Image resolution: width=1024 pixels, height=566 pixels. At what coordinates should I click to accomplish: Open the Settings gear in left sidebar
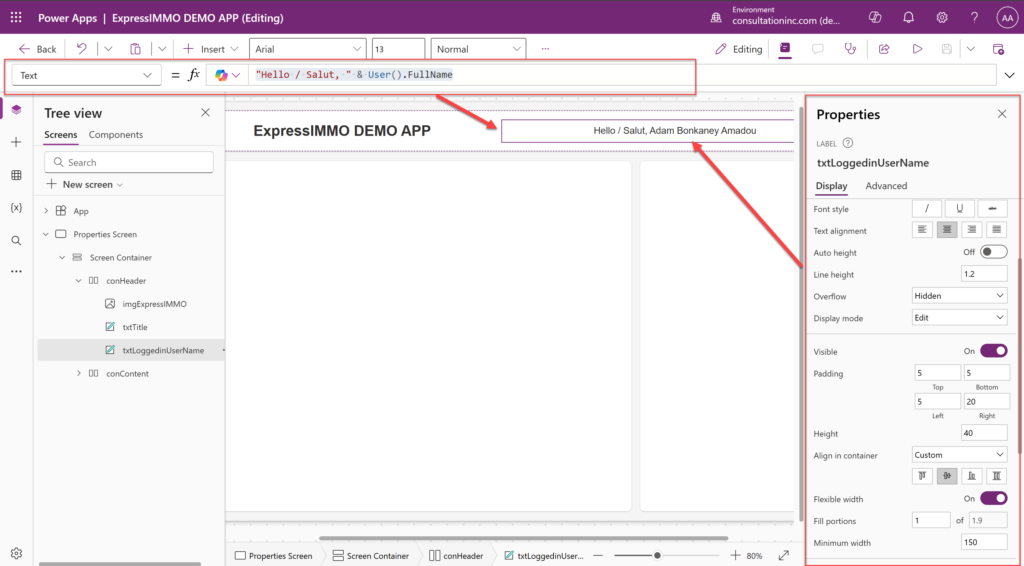[x=16, y=553]
